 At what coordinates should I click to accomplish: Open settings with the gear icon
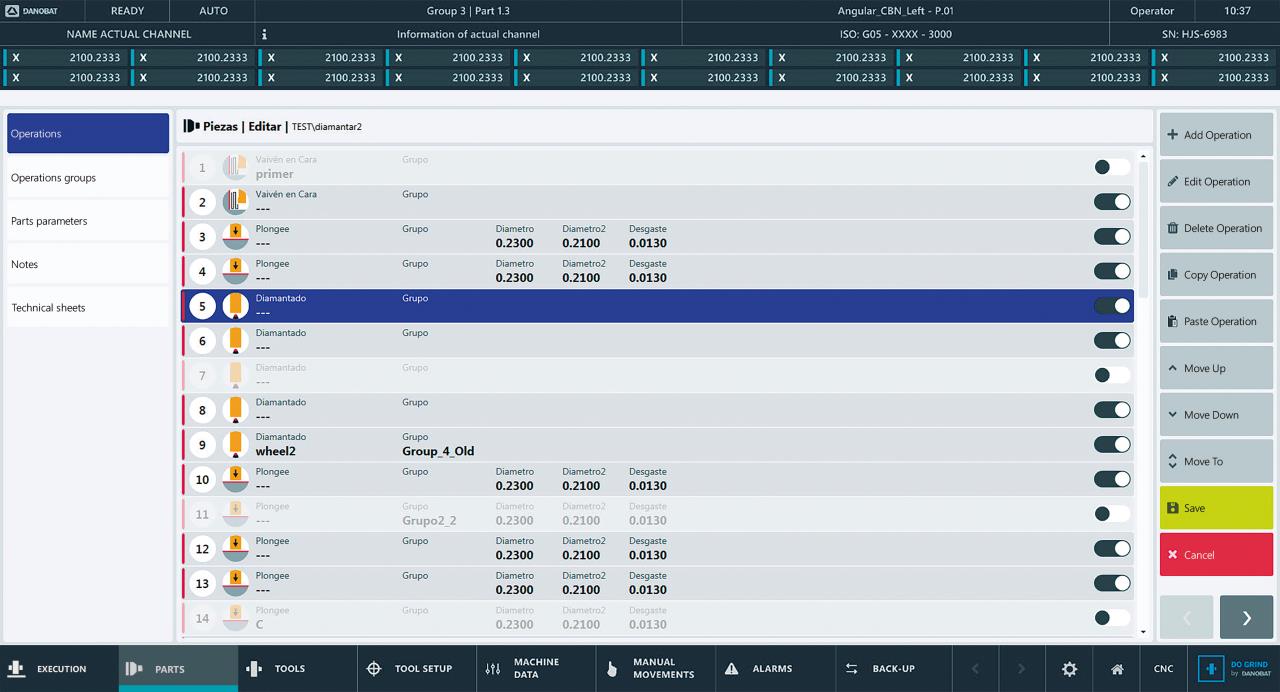[x=1070, y=669]
